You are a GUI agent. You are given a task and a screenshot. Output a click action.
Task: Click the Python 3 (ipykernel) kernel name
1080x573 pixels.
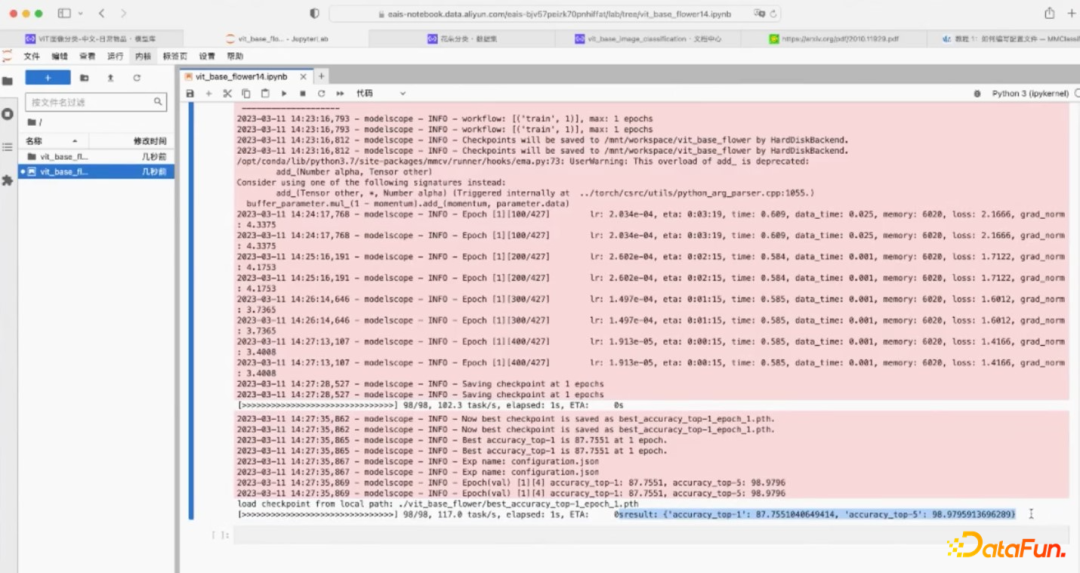coord(1030,93)
